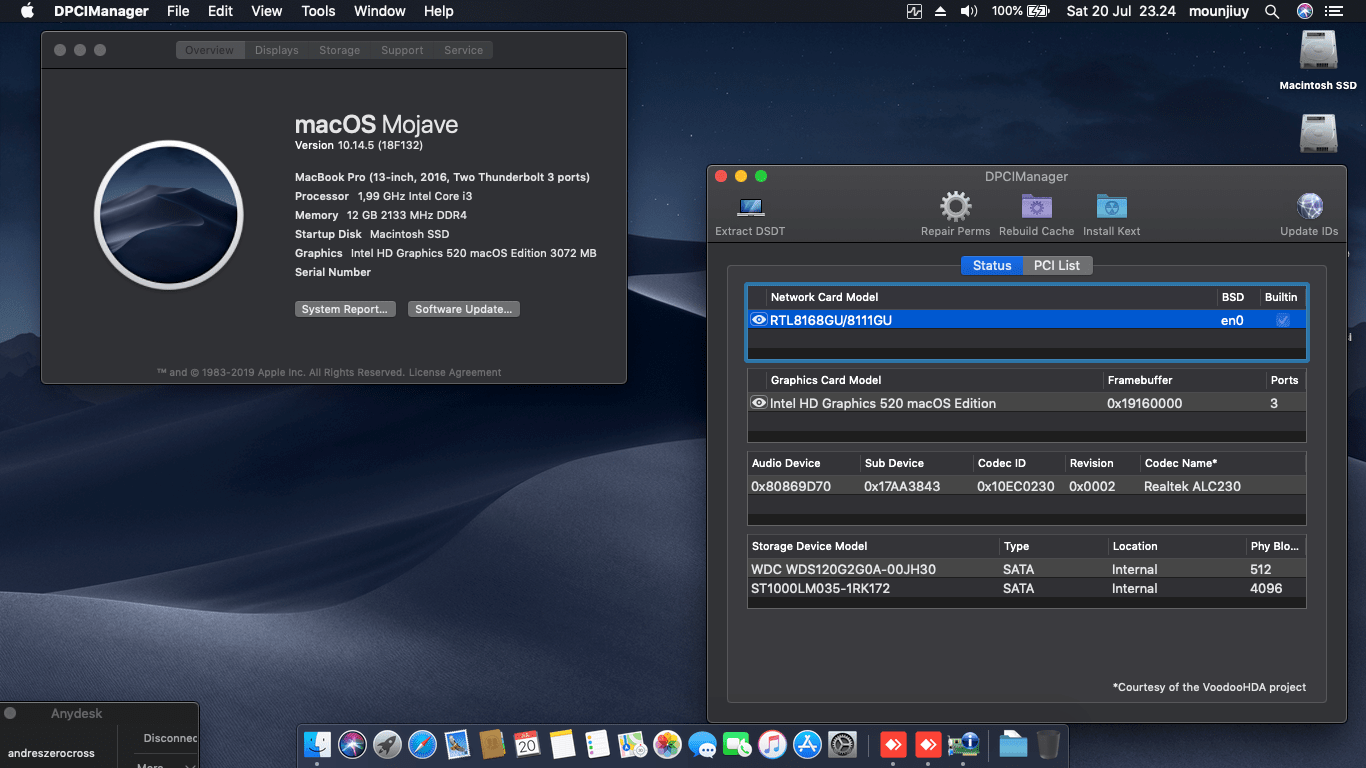The height and width of the screenshot is (768, 1366).
Task: Open Notification Center list icon
Action: (x=1333, y=11)
